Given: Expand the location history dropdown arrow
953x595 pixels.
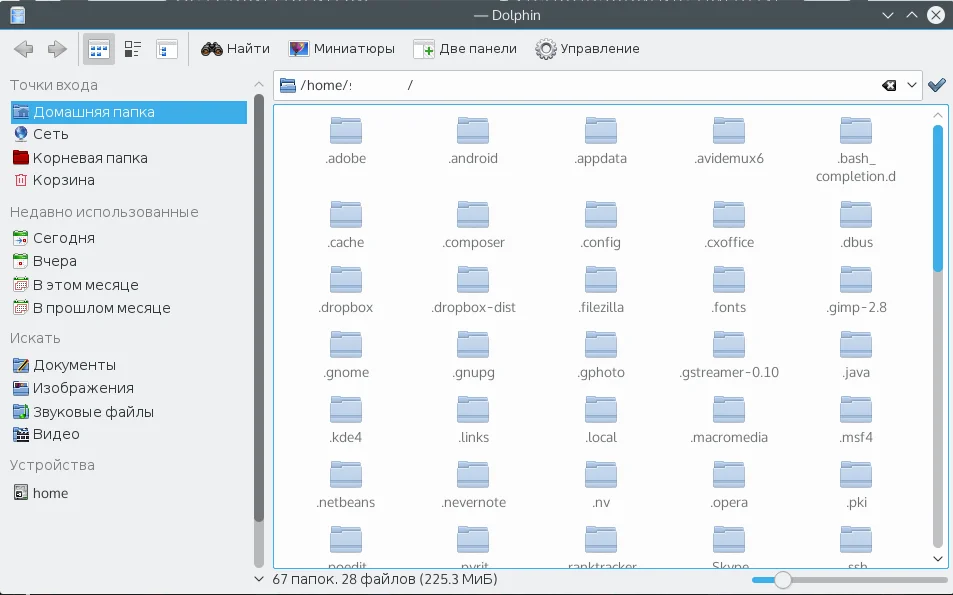Looking at the screenshot, I should [x=912, y=86].
